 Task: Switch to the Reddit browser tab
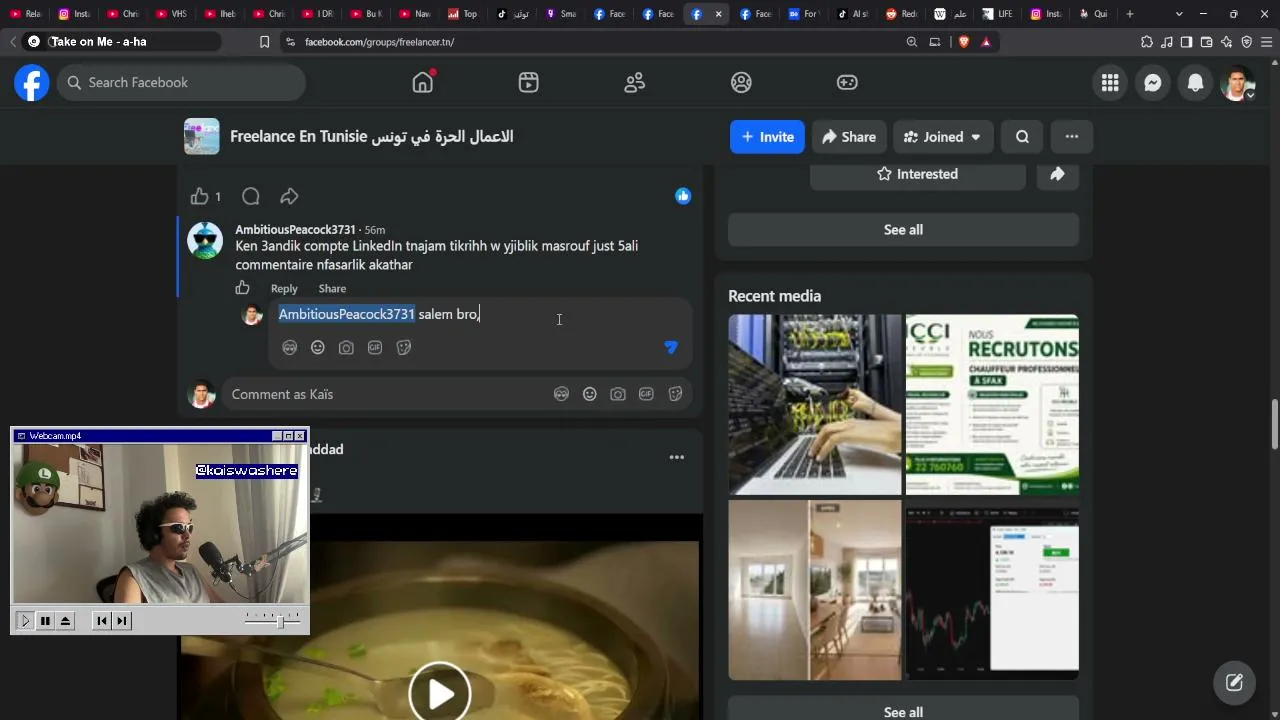(900, 14)
